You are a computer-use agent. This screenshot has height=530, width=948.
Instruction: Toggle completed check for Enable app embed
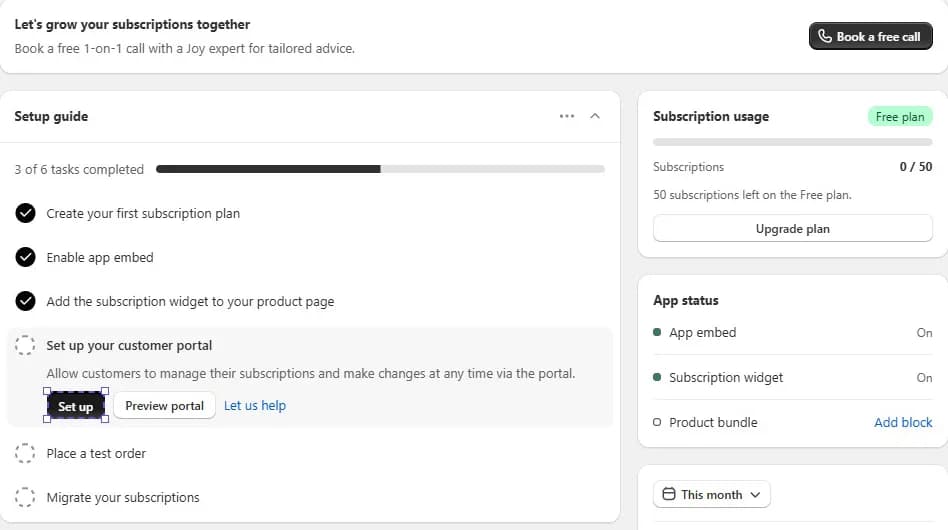click(25, 257)
